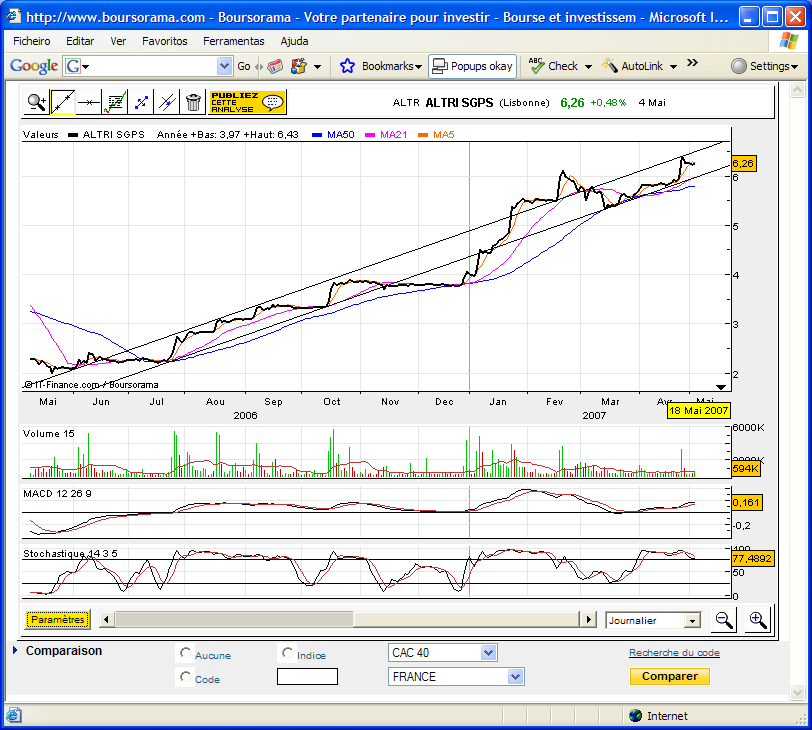Open the FRANCE country dropdown
Viewport: 812px width, 730px height.
tap(456, 677)
